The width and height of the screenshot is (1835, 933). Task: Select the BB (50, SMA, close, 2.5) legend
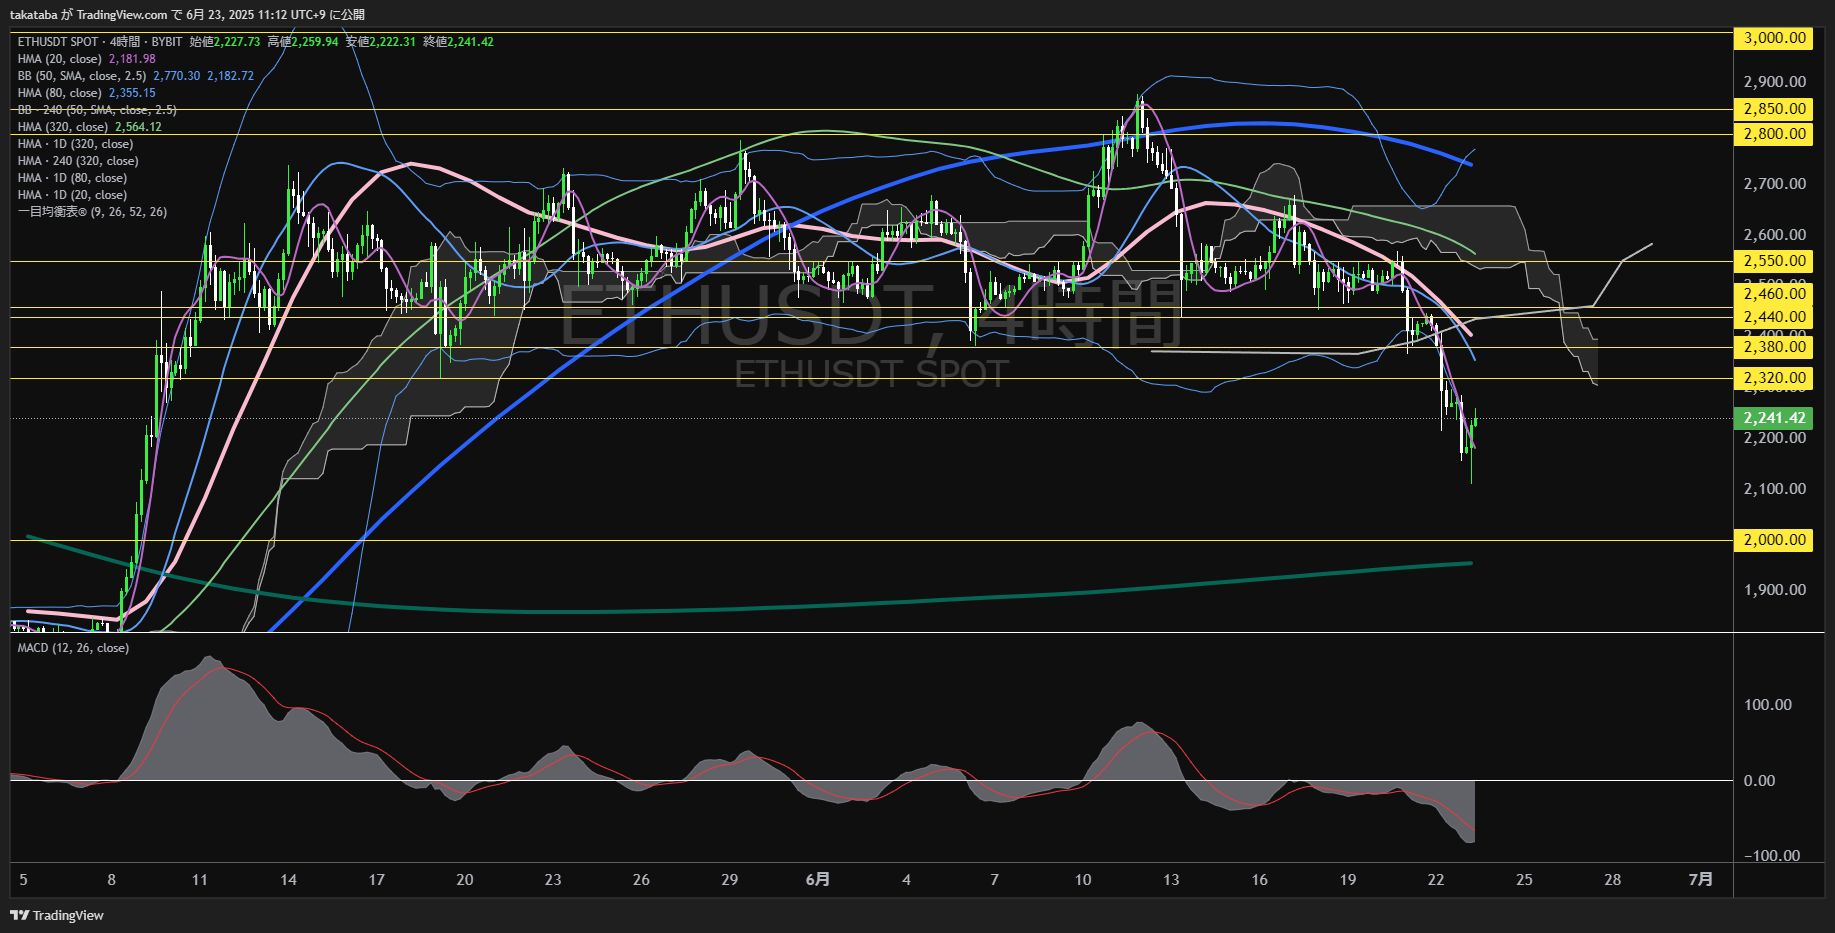pos(82,76)
